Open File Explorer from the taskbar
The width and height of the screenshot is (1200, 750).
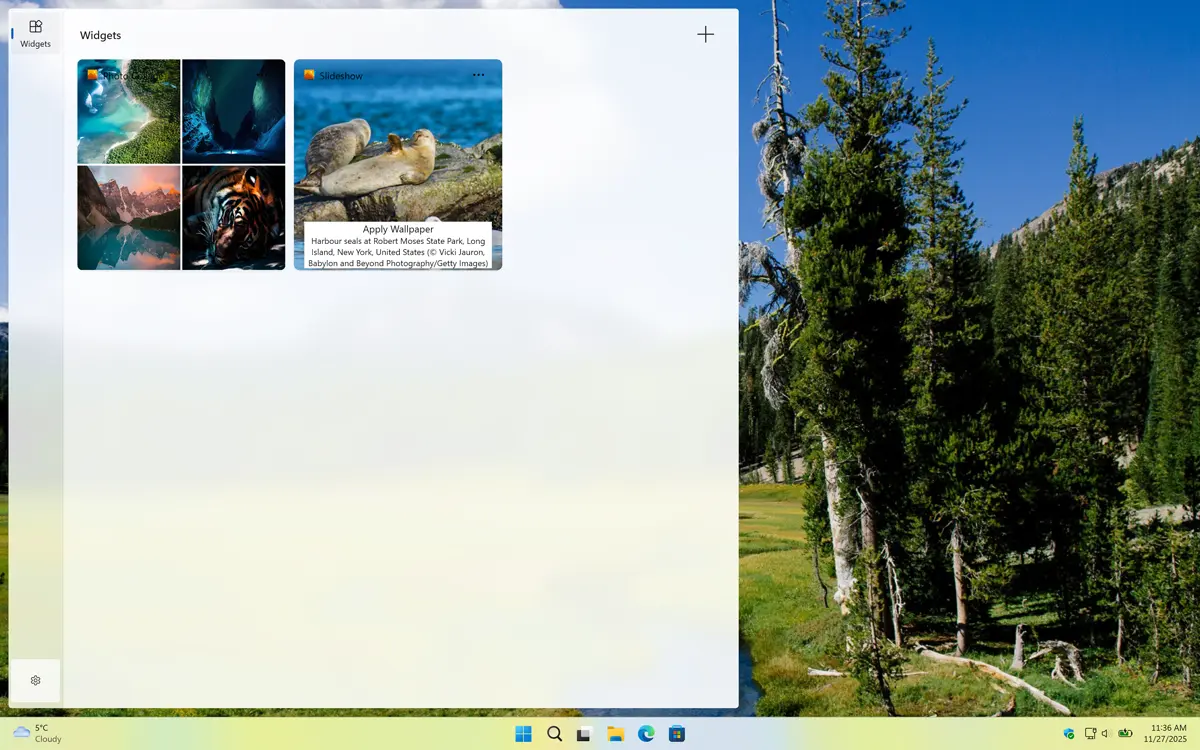point(615,733)
